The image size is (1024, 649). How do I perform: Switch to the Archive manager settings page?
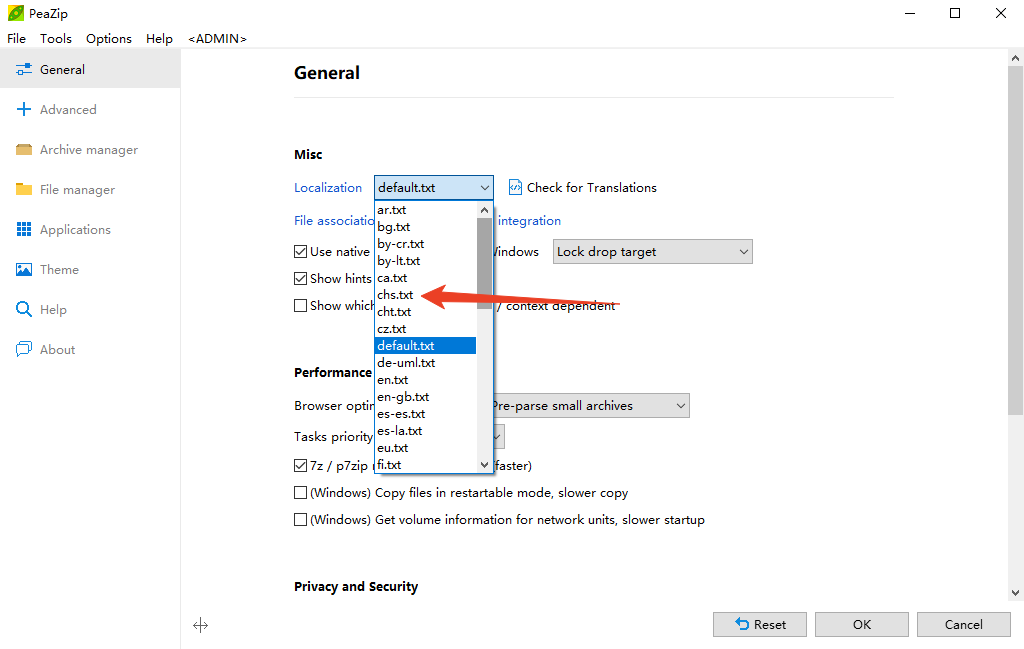click(x=90, y=150)
